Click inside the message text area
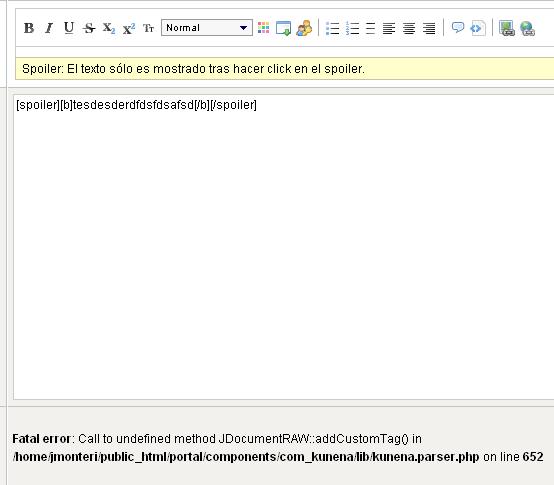The image size is (554, 485). [x=284, y=247]
